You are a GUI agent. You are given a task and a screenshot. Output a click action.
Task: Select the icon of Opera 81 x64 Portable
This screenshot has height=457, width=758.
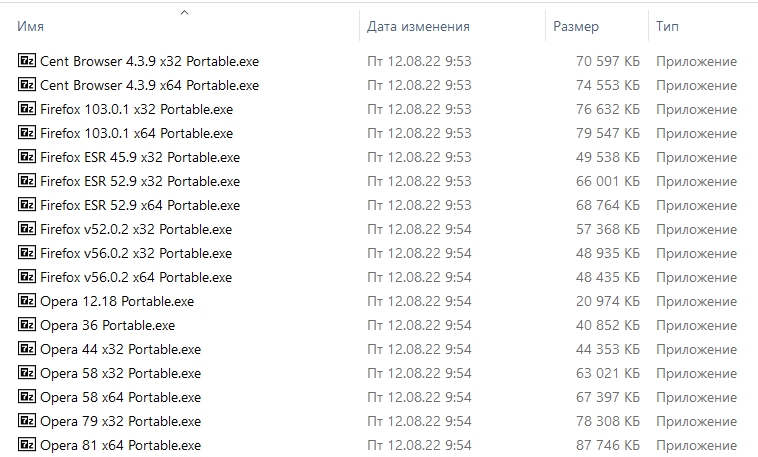27,444
